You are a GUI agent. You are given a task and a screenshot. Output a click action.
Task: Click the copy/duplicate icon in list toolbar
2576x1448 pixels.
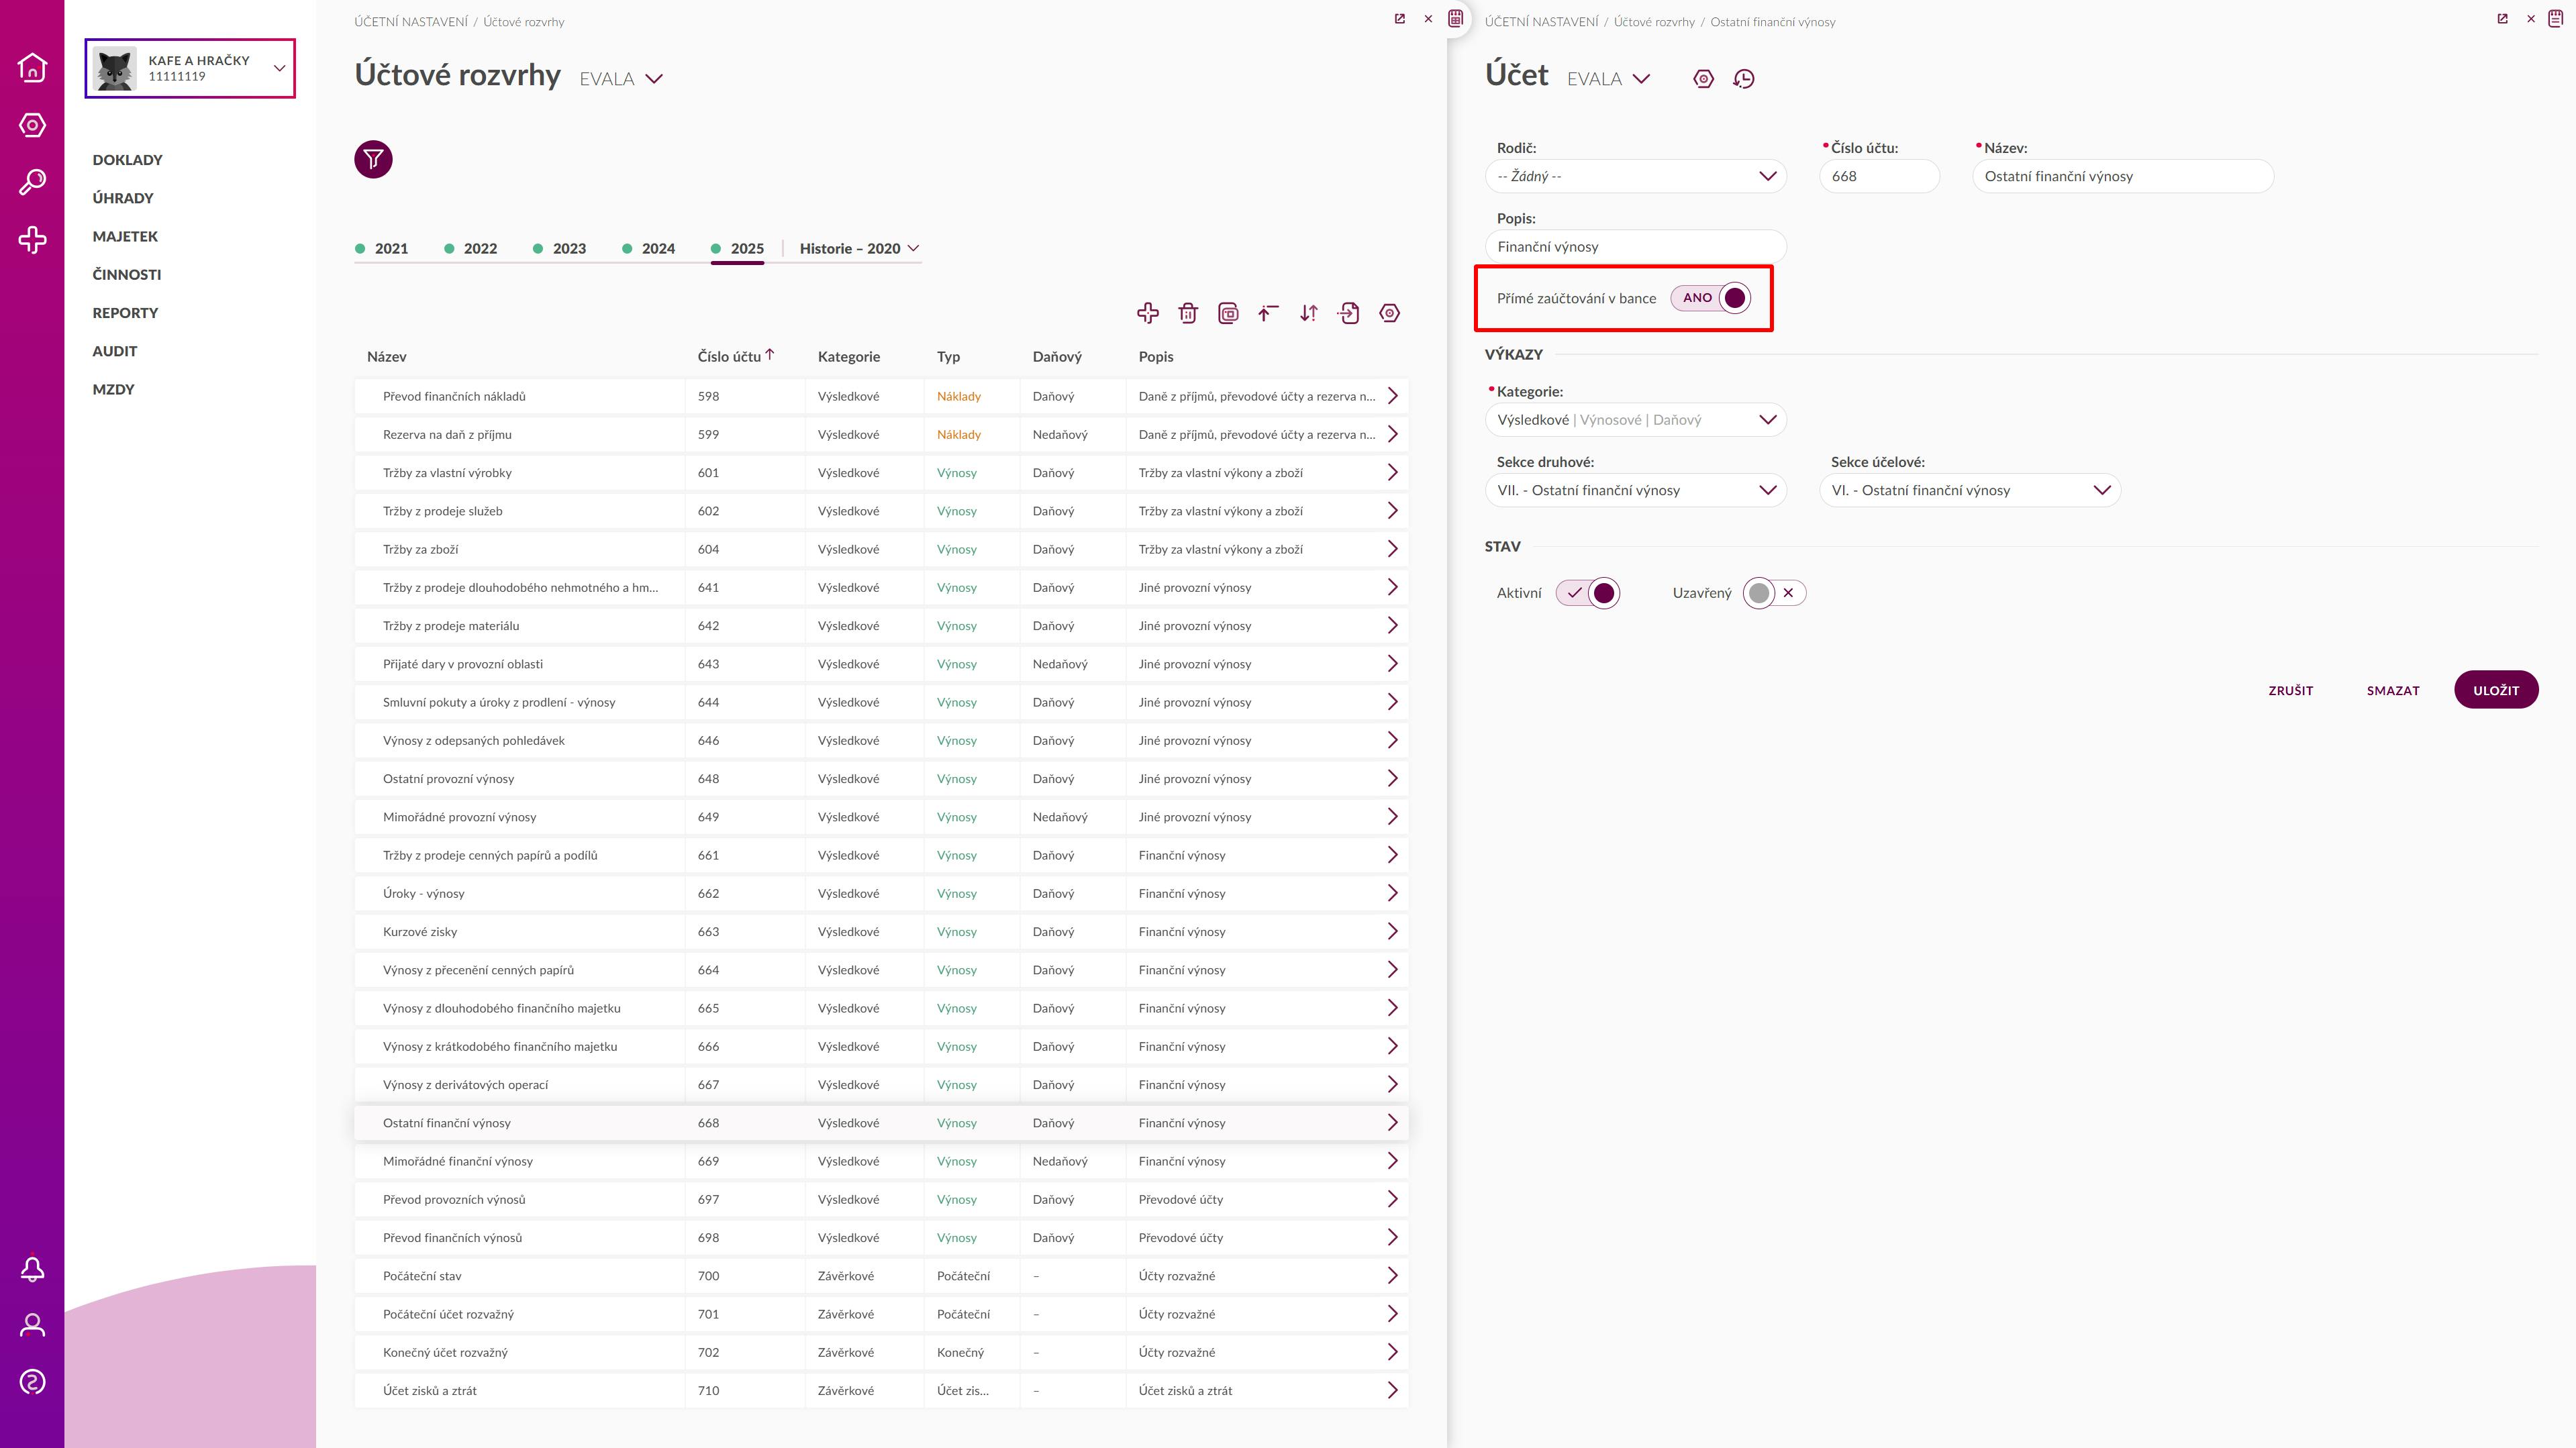[1228, 313]
